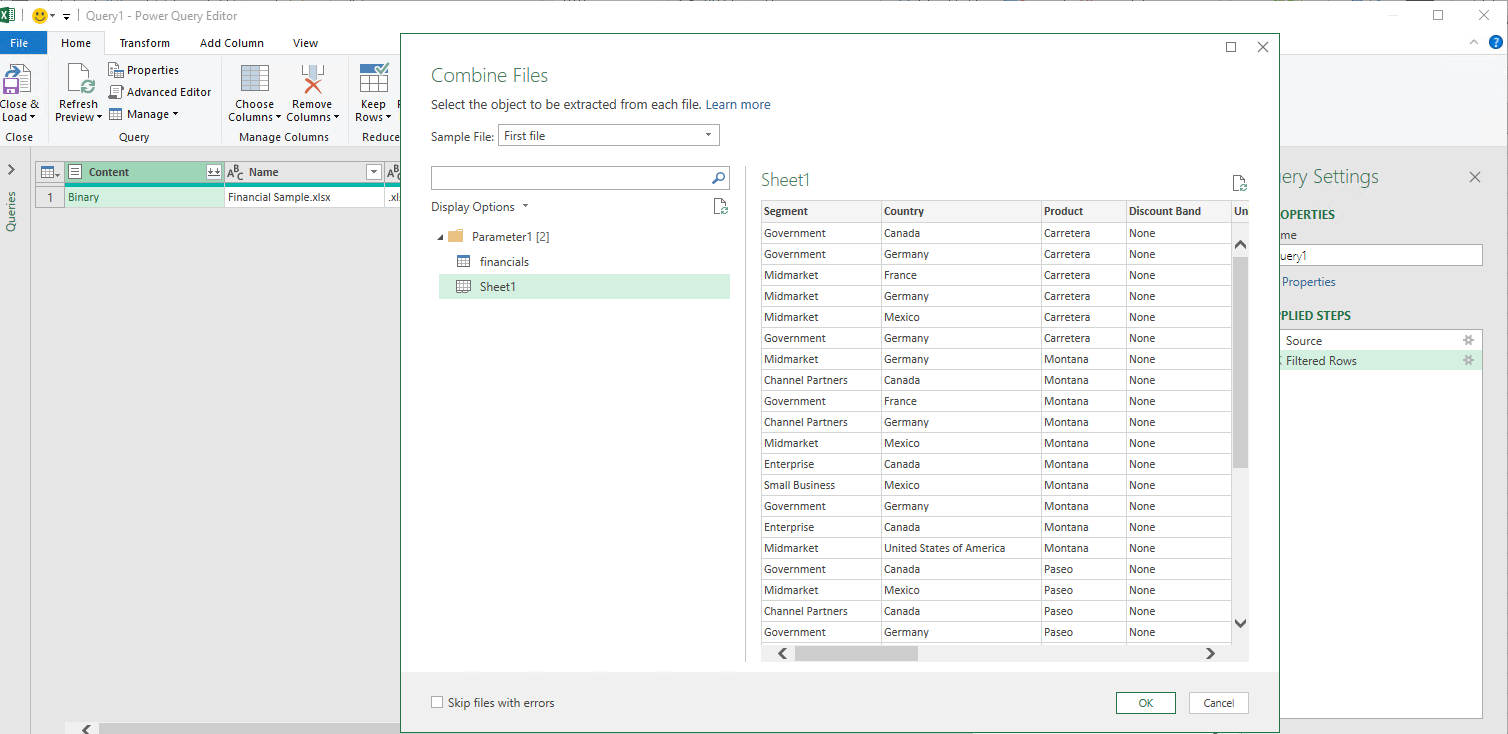The height and width of the screenshot is (734, 1508).
Task: Open the Name column filter dropdown
Action: click(x=374, y=172)
